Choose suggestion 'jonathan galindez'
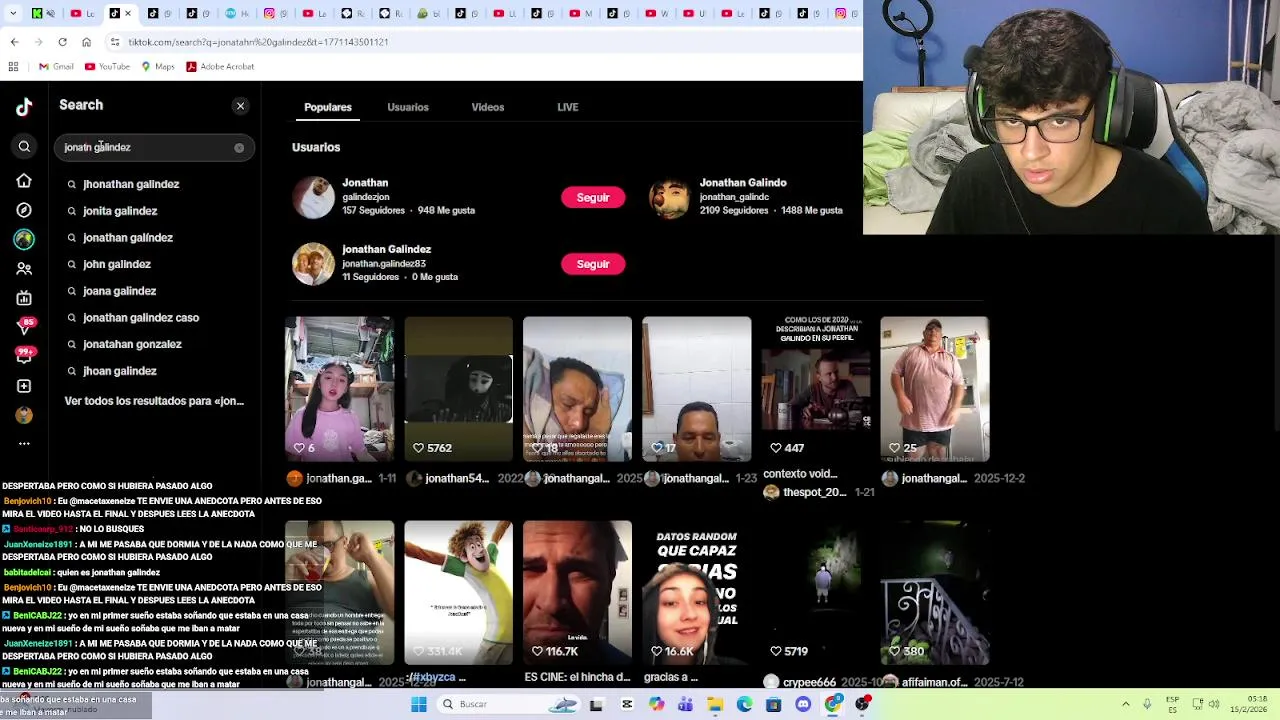This screenshot has height=720, width=1280. 128,238
